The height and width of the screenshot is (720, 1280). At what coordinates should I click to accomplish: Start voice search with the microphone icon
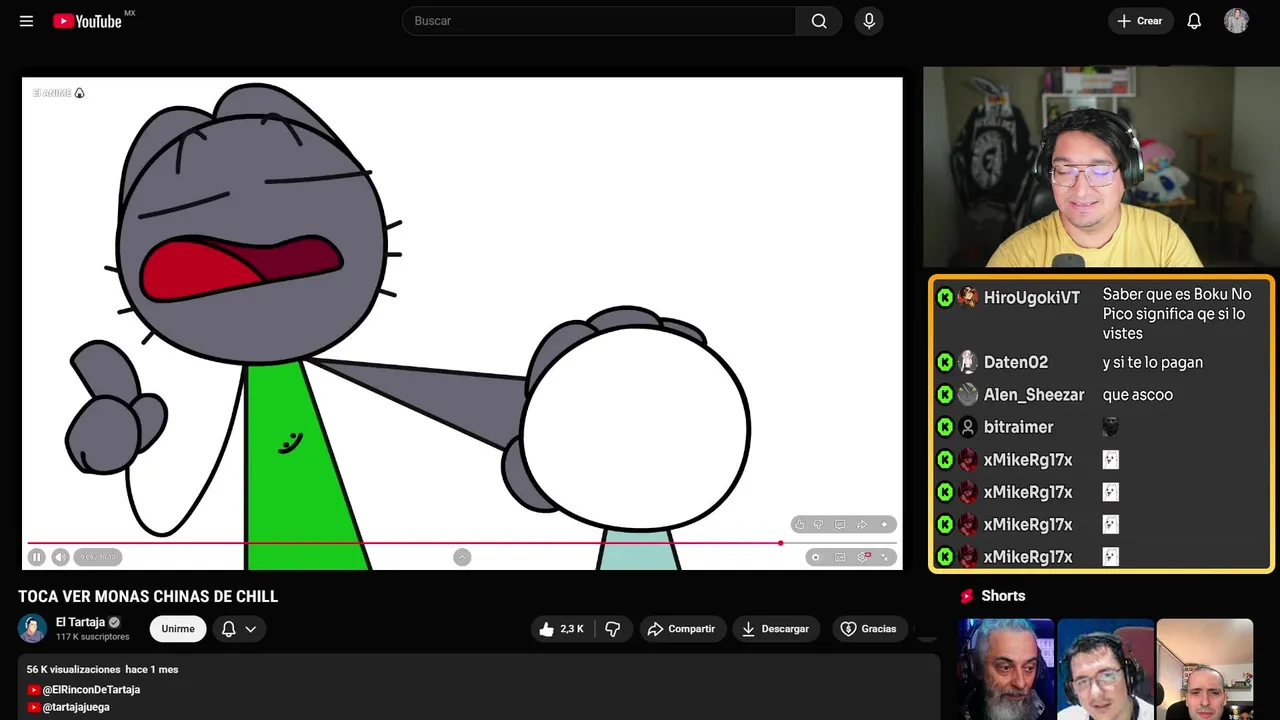[869, 21]
